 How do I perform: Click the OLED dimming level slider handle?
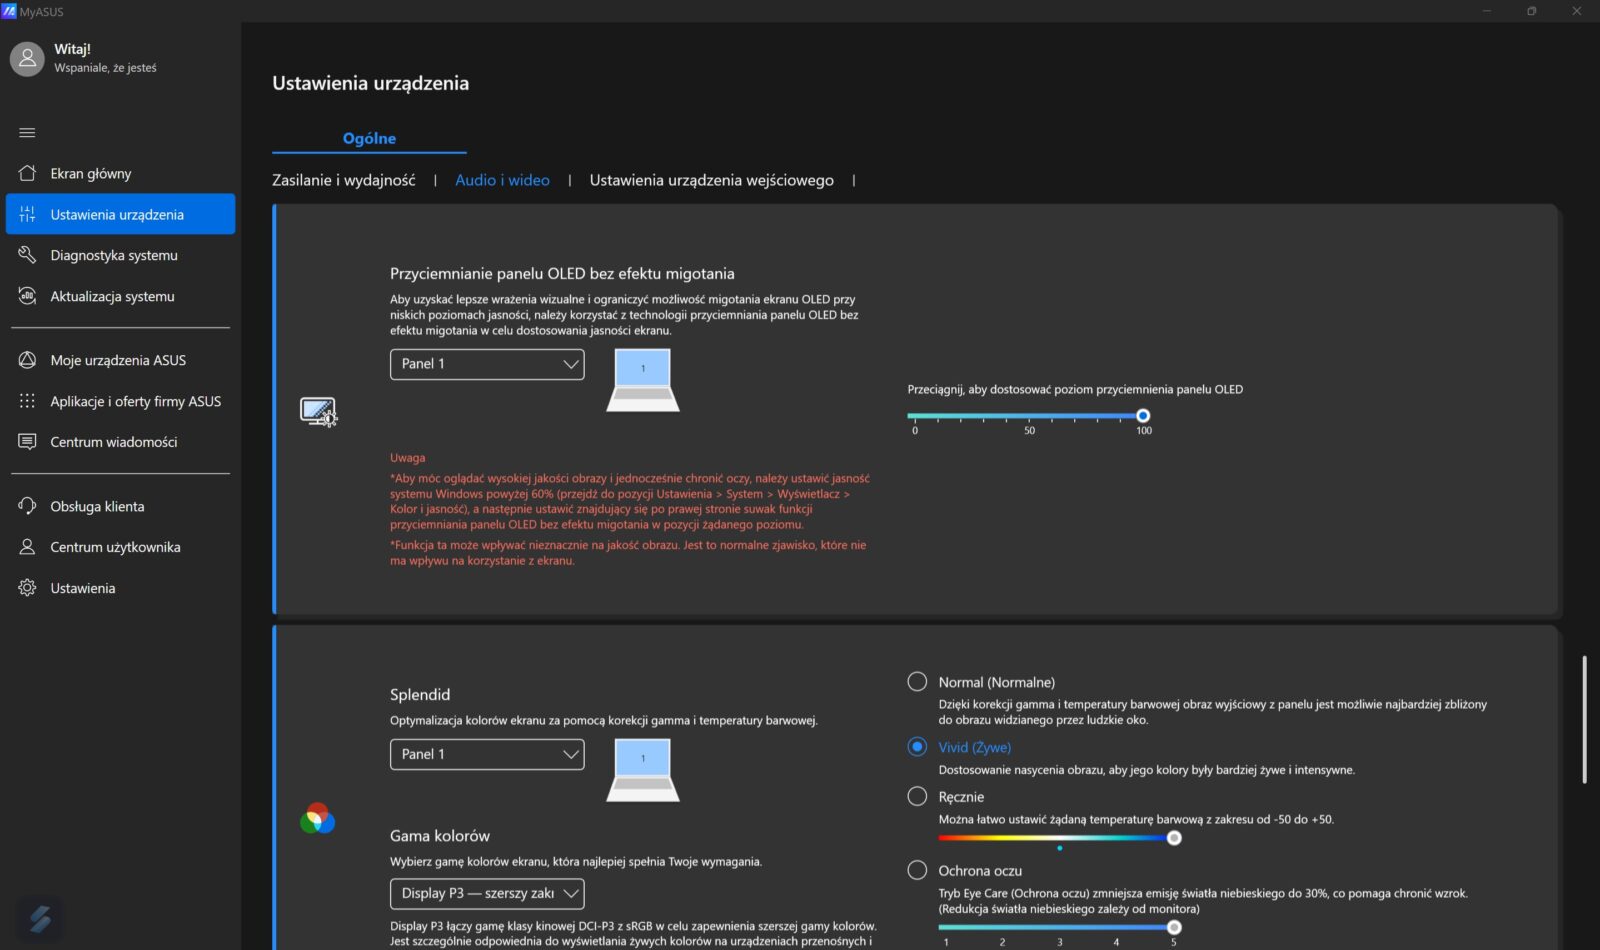pyautogui.click(x=1143, y=416)
